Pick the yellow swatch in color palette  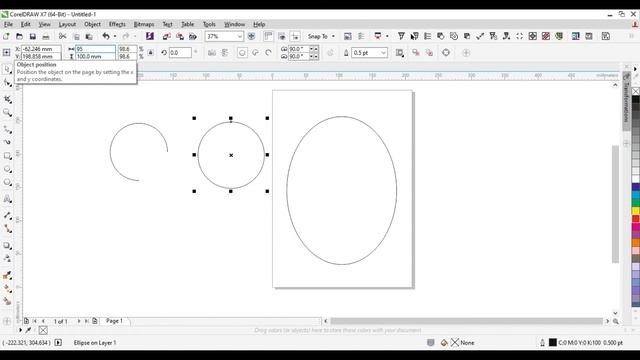pos(636,211)
